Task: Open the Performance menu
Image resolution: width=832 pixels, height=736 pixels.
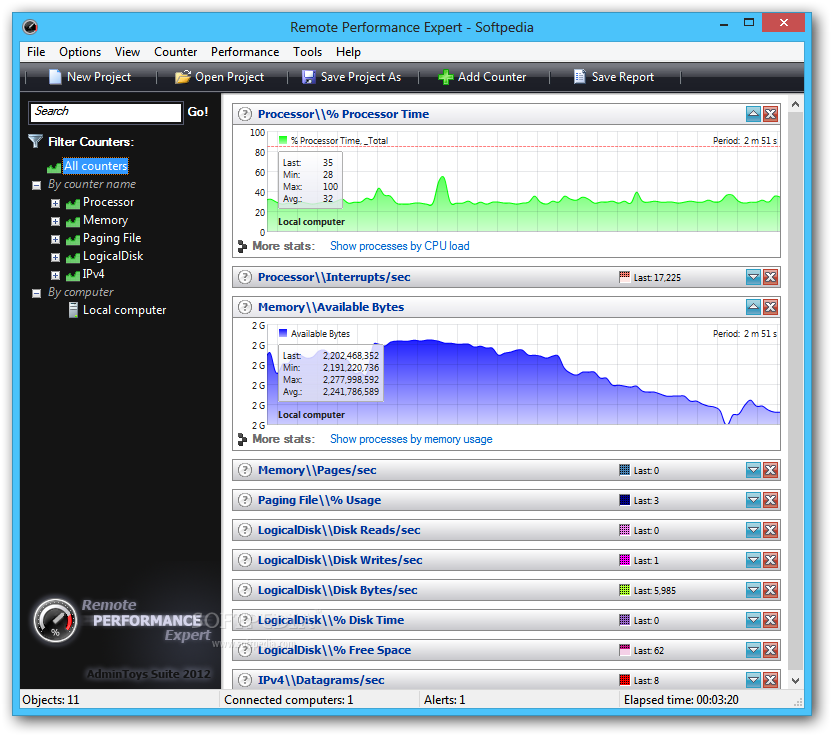Action: 245,52
